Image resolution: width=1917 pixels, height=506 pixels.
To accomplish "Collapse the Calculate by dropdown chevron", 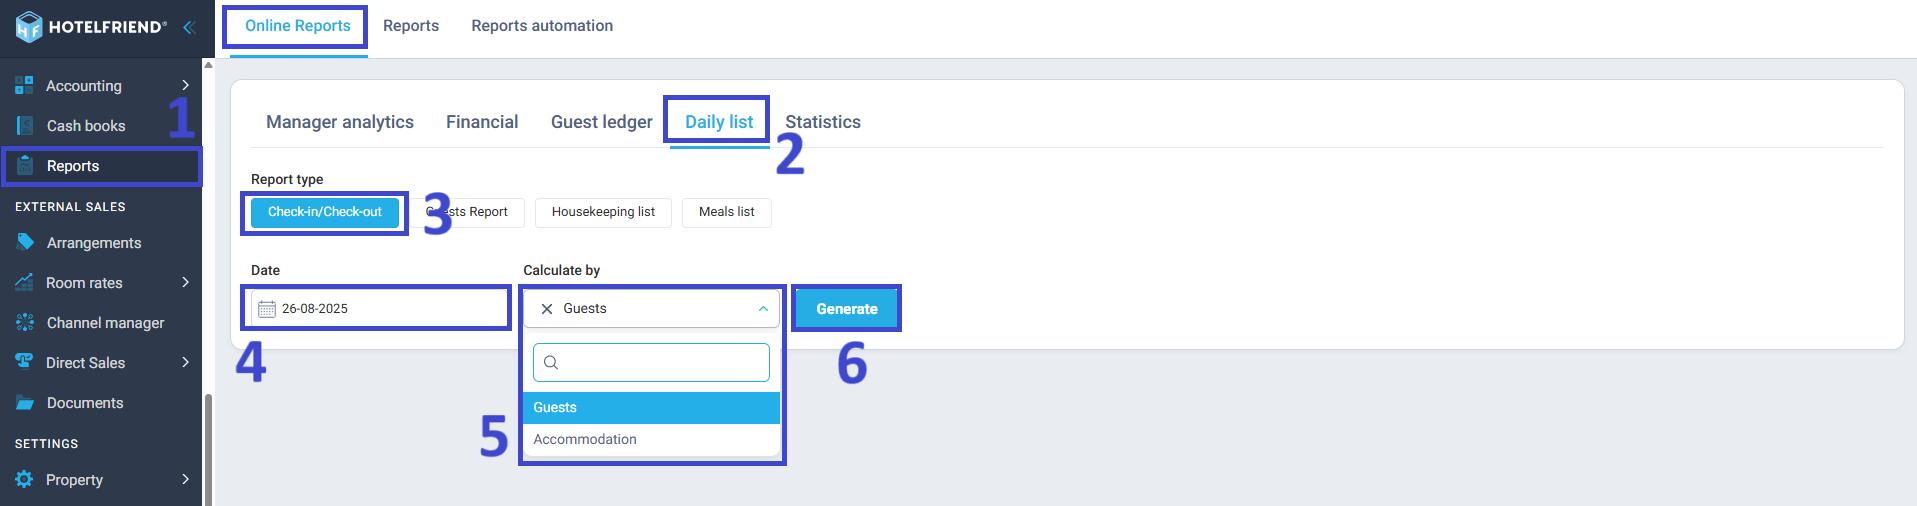I will (x=763, y=309).
